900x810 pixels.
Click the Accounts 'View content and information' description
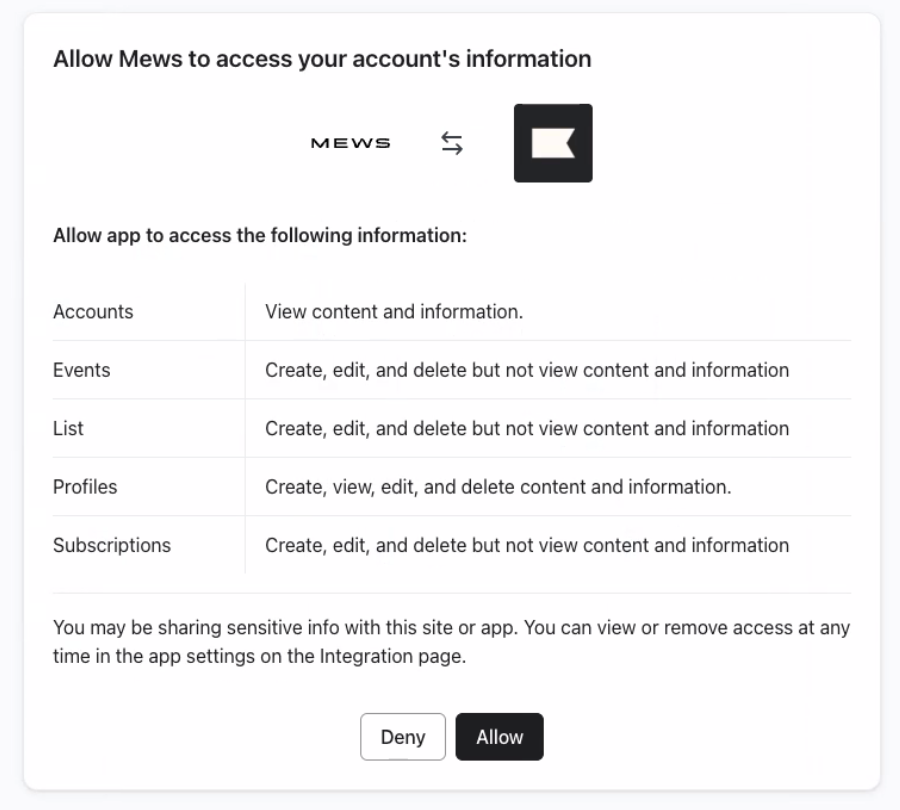click(x=393, y=312)
